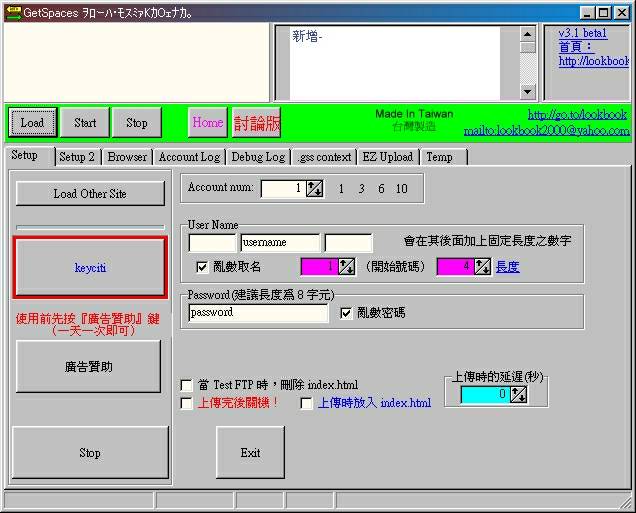
Task: Set account number preset to 1
Action: [x=341, y=189]
